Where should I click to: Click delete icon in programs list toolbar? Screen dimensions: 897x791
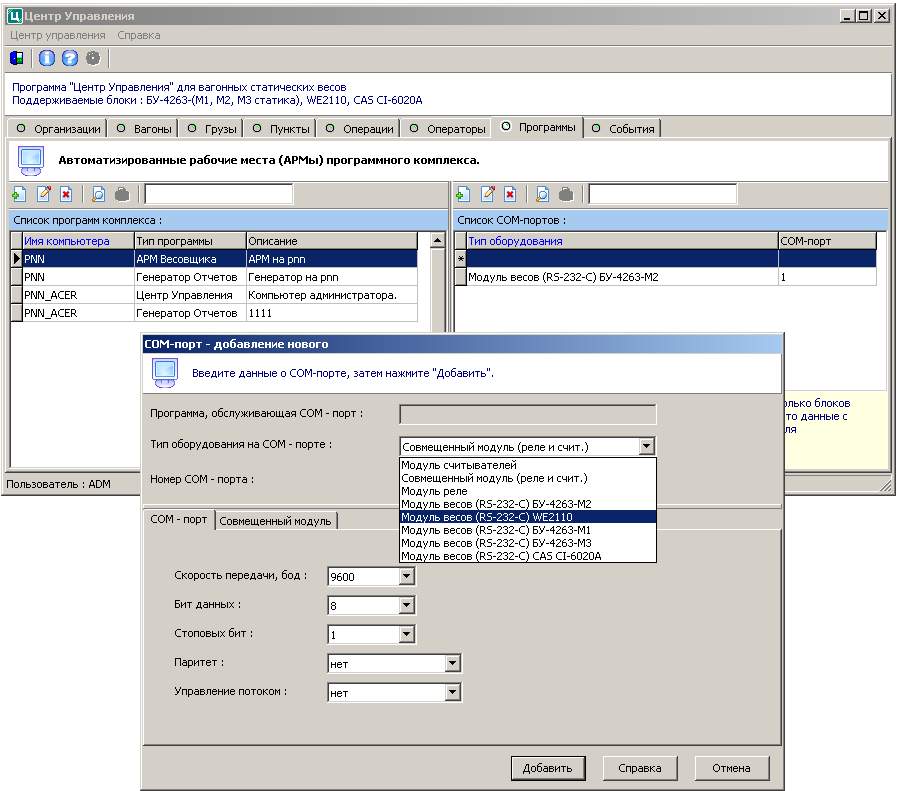click(x=66, y=194)
